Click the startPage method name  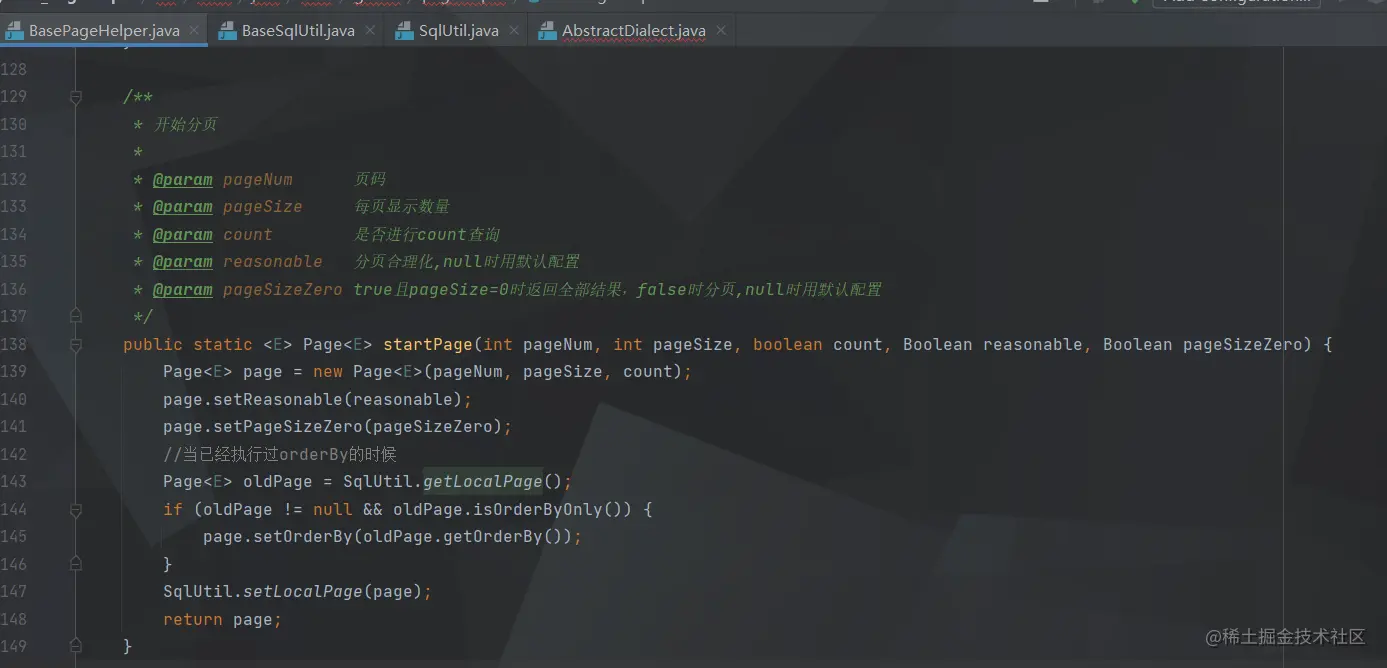coord(428,344)
